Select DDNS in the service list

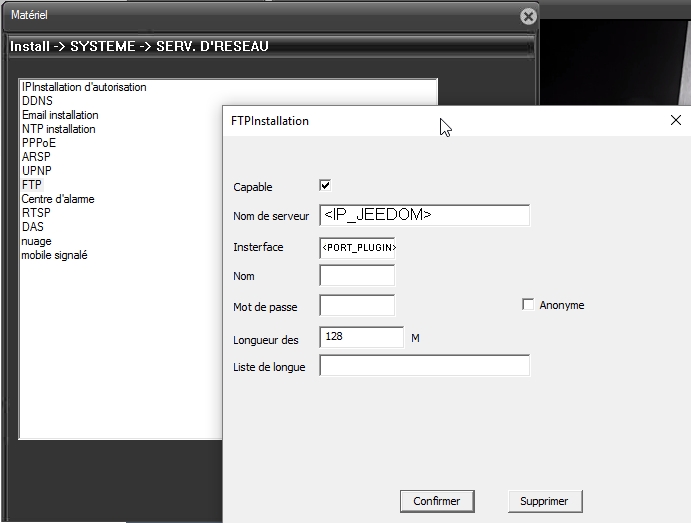coord(37,101)
